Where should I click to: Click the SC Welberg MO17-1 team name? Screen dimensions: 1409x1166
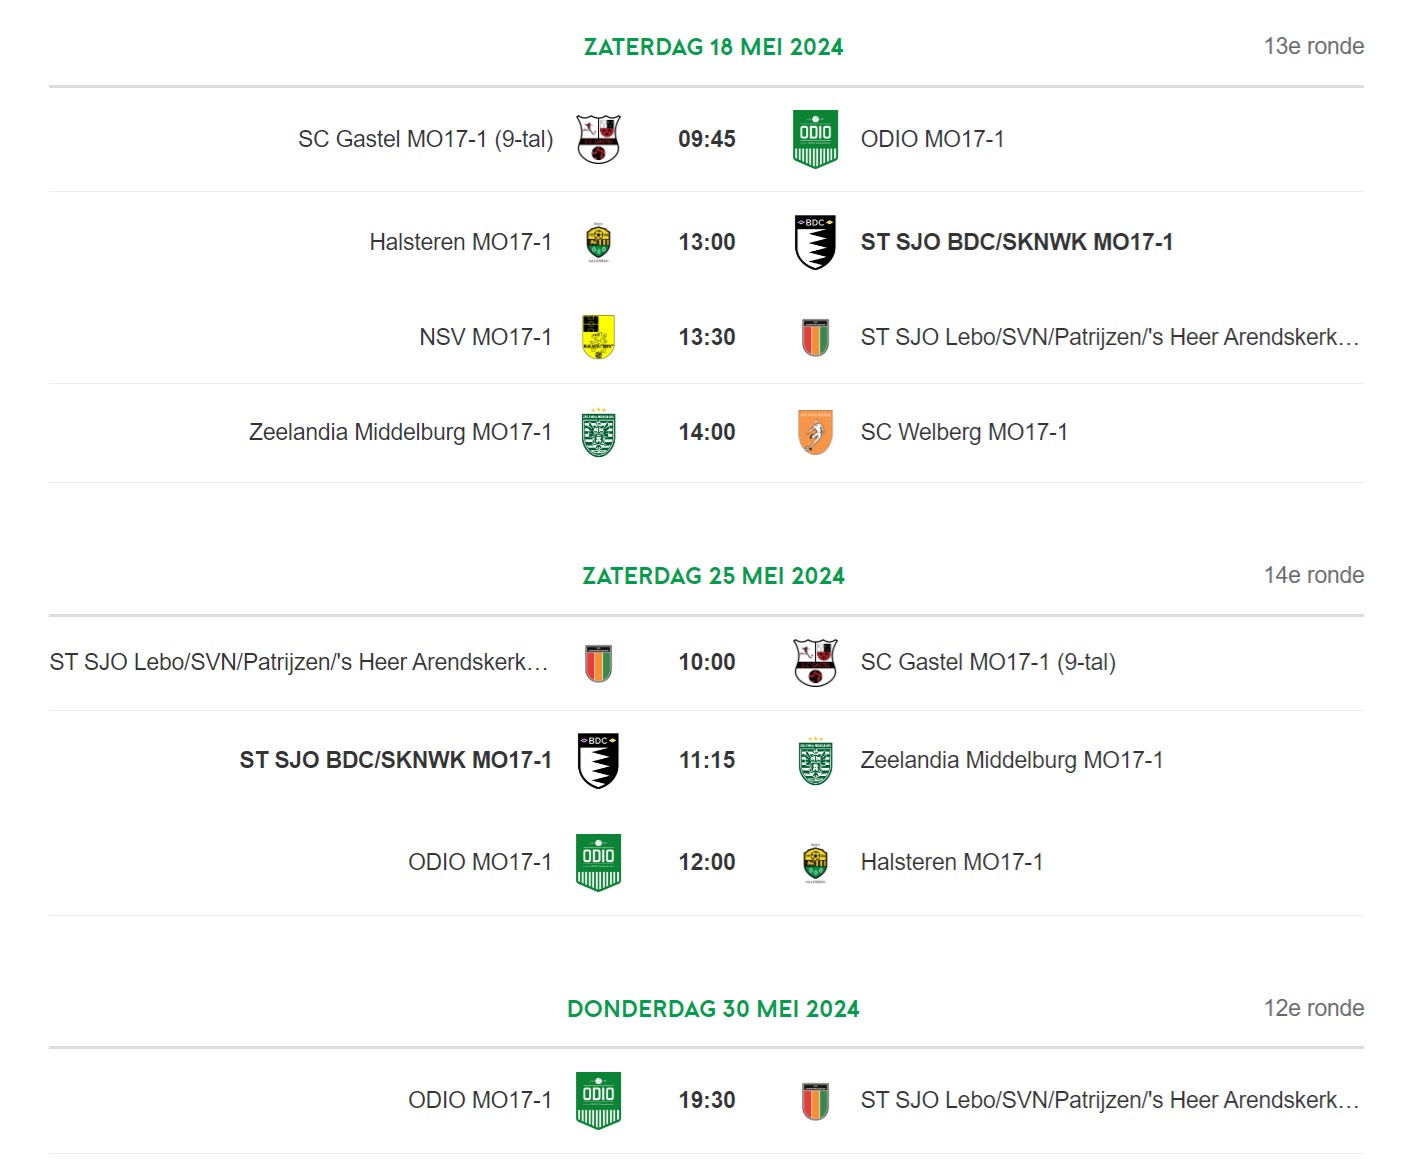click(x=964, y=432)
